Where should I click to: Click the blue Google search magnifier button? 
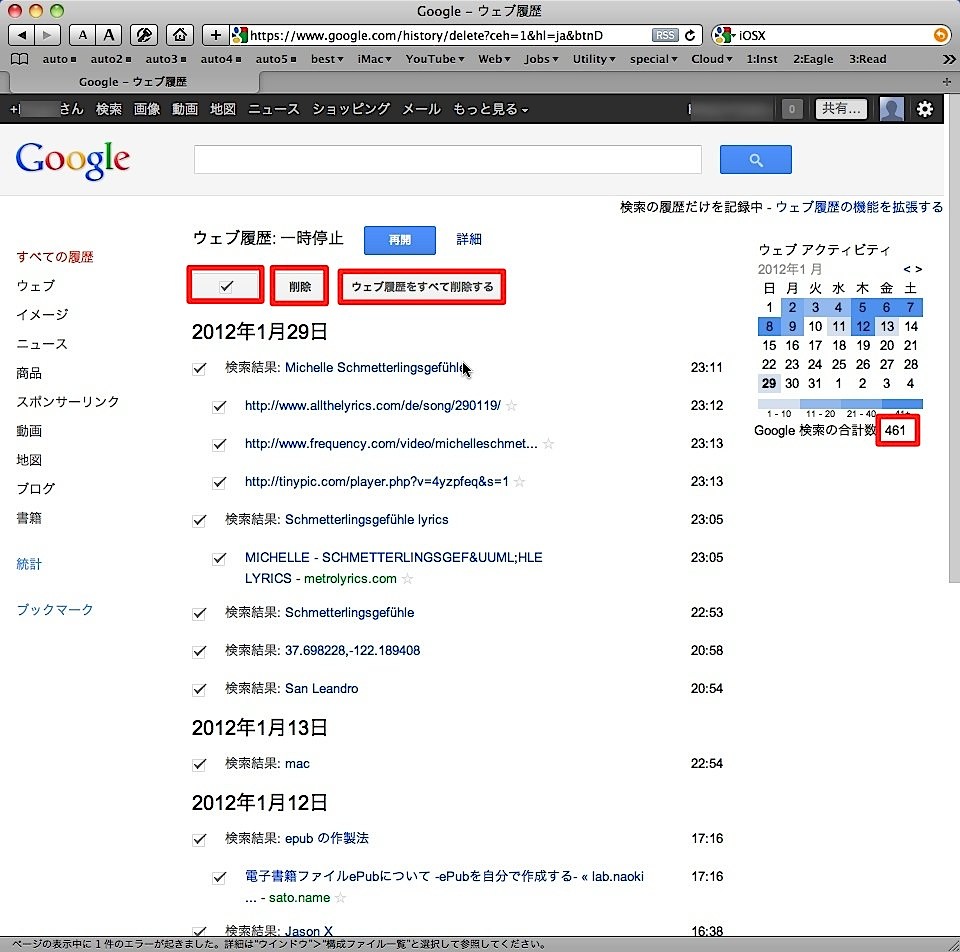point(755,160)
